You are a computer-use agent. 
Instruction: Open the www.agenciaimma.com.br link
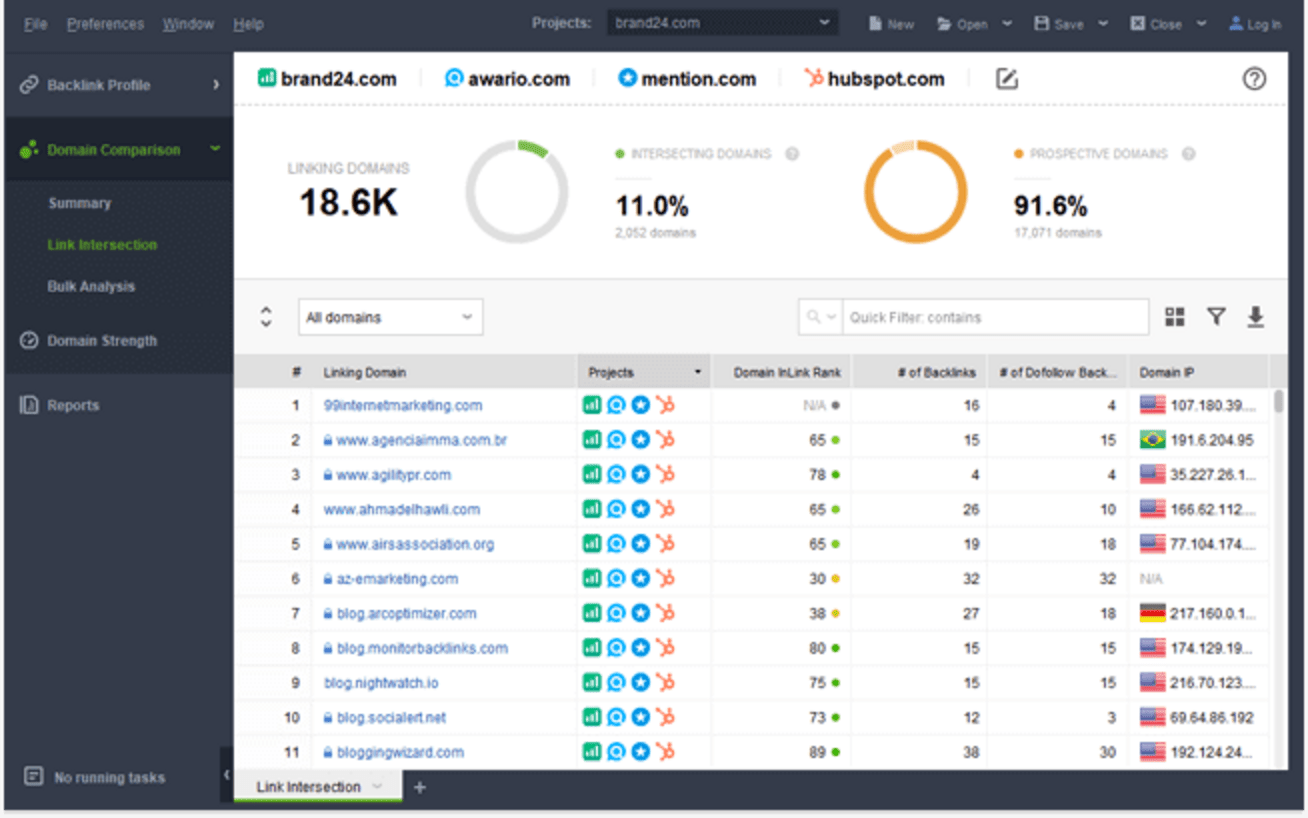[x=421, y=440]
